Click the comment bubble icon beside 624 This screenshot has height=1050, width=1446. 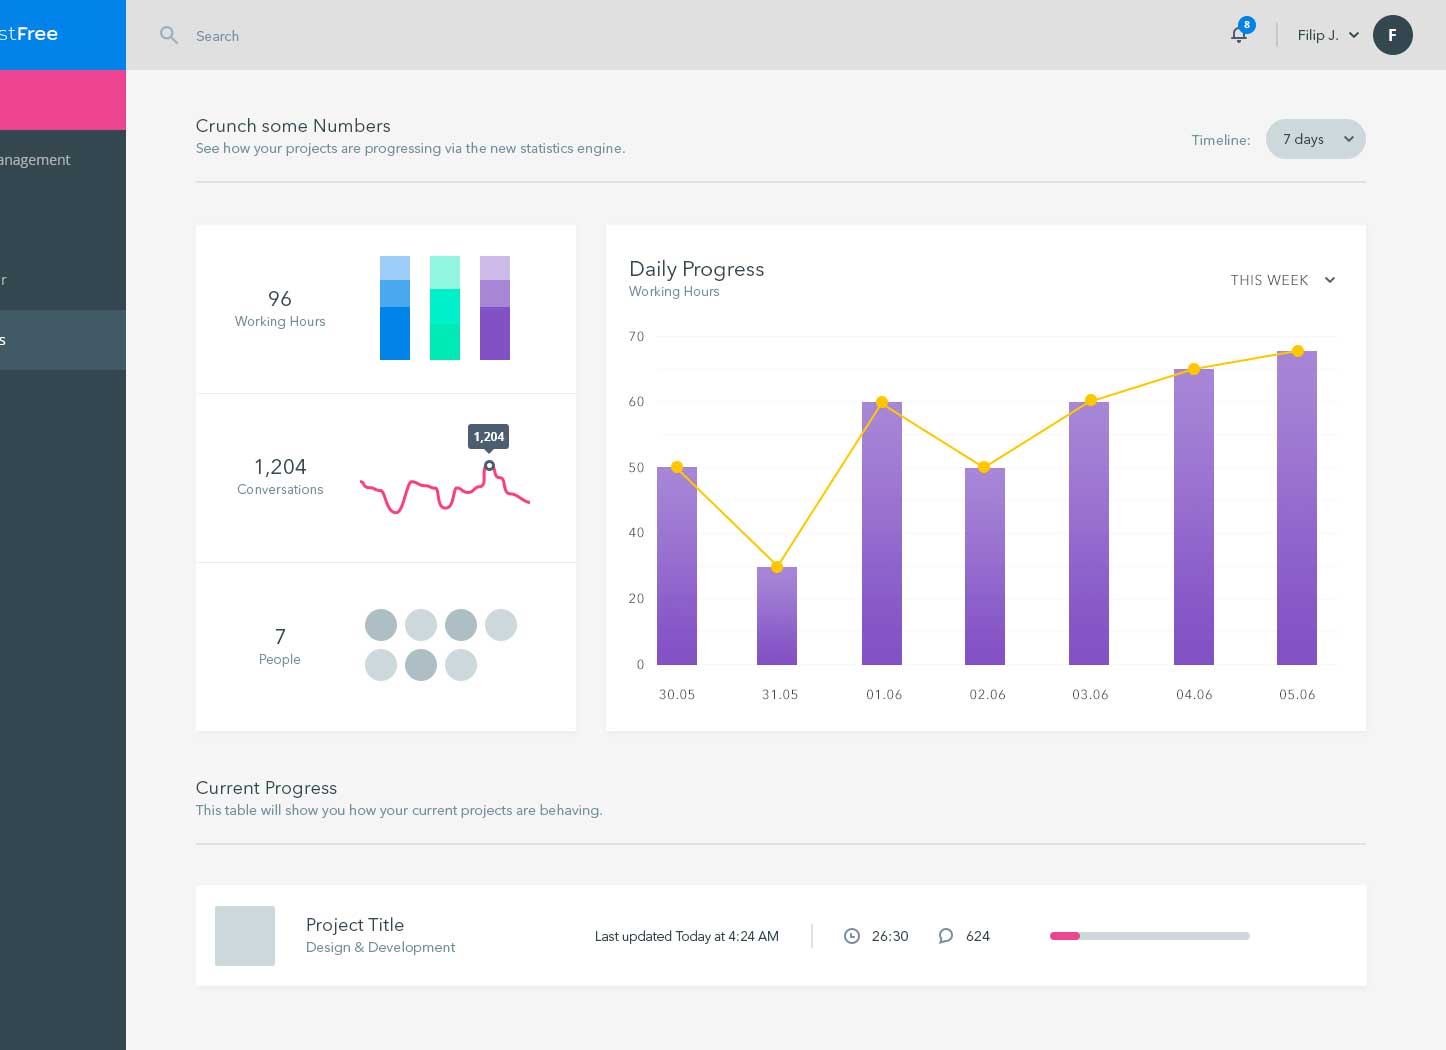click(945, 936)
